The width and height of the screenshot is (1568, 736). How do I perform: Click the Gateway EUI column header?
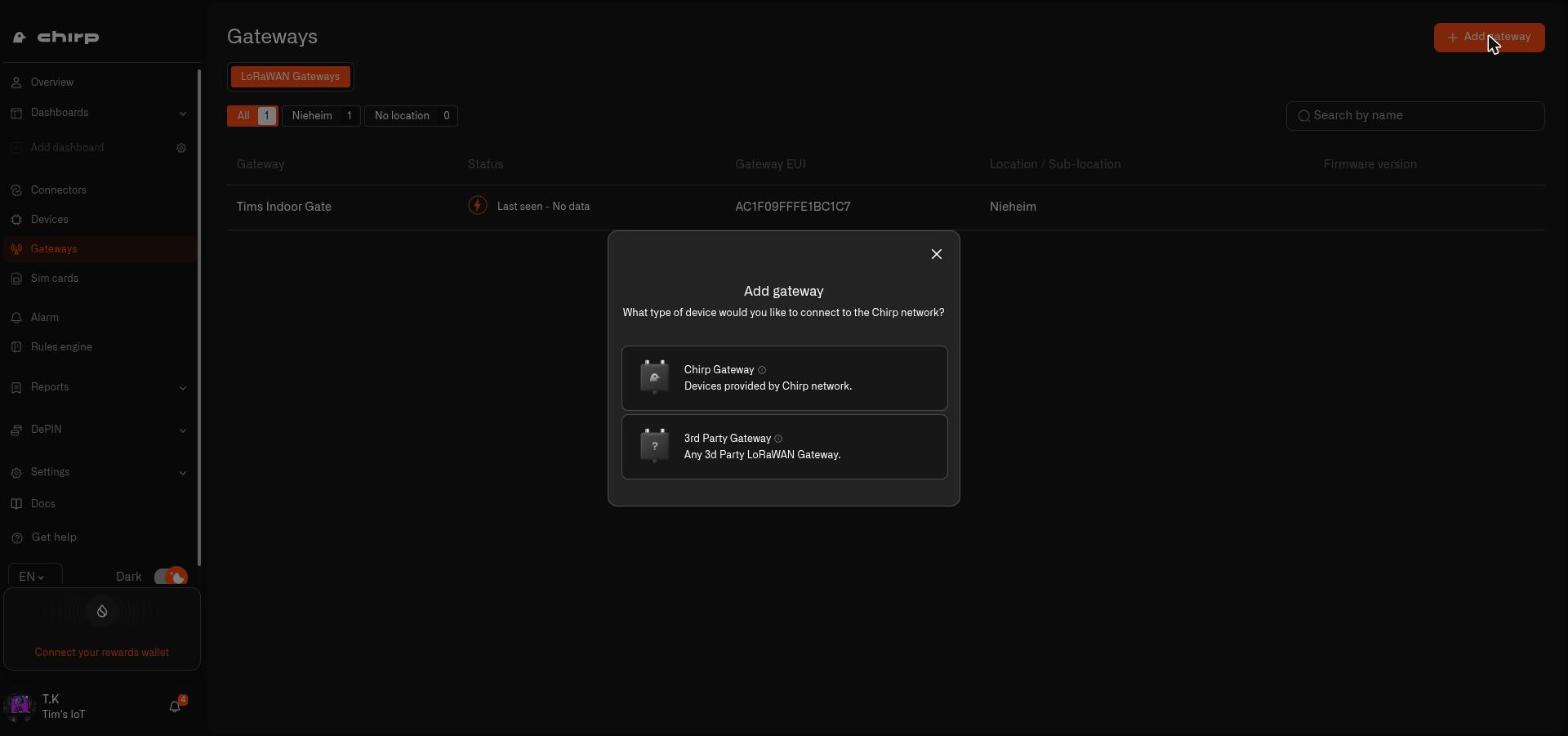[770, 164]
